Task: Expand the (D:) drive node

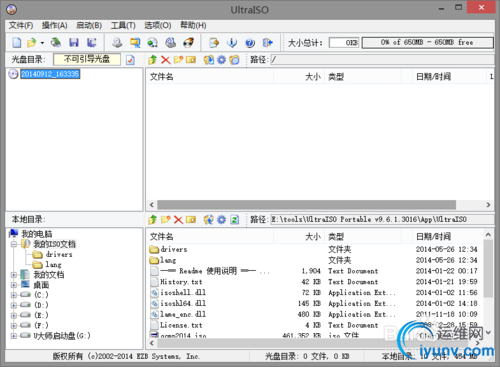Action: tap(14, 305)
